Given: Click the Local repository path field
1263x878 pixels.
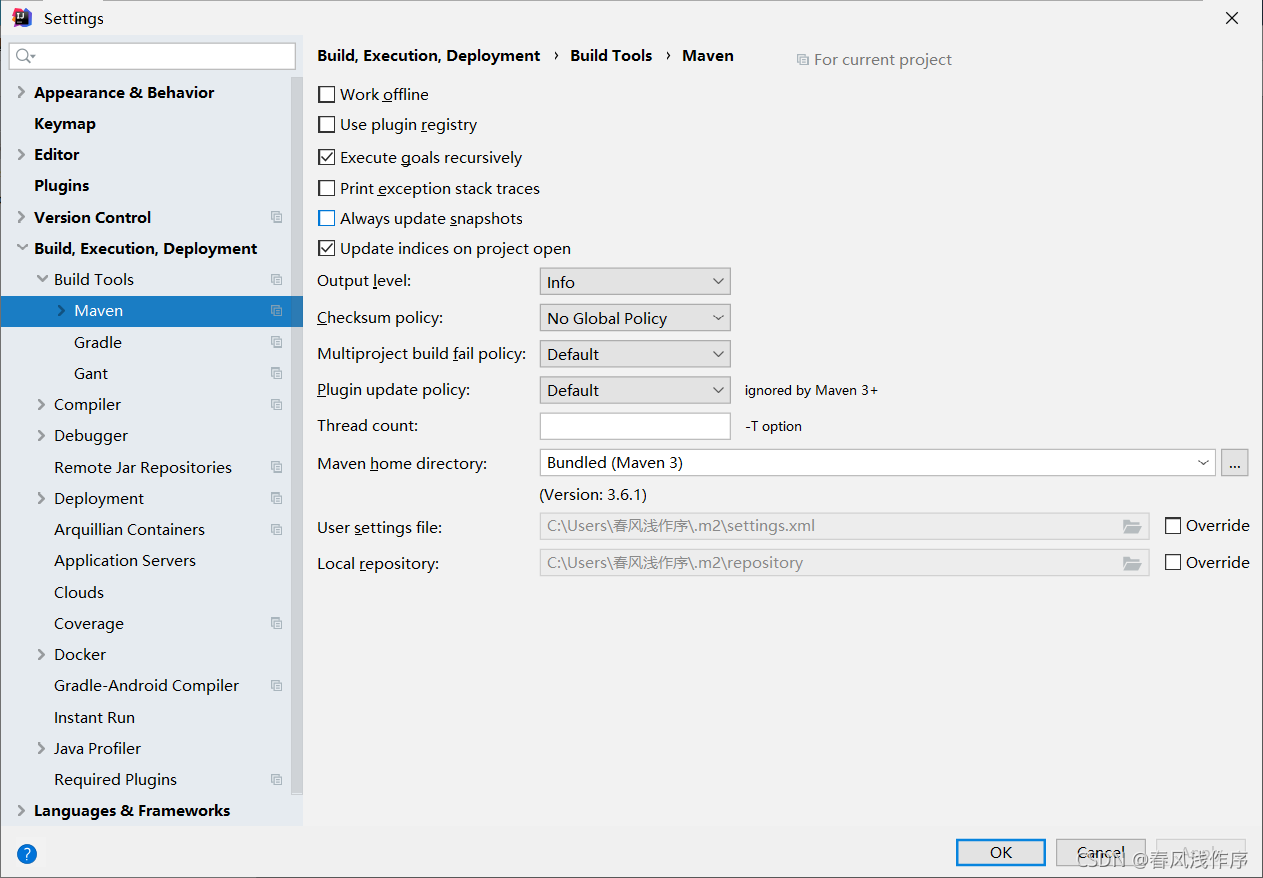Looking at the screenshot, I should 844,563.
